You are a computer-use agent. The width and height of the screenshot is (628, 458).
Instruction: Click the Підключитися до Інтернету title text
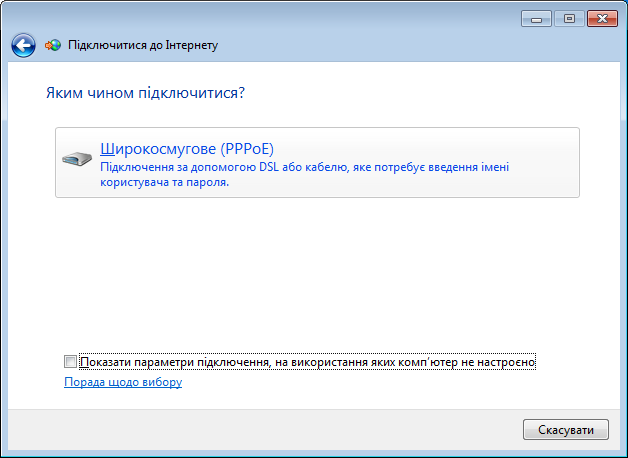[x=143, y=45]
